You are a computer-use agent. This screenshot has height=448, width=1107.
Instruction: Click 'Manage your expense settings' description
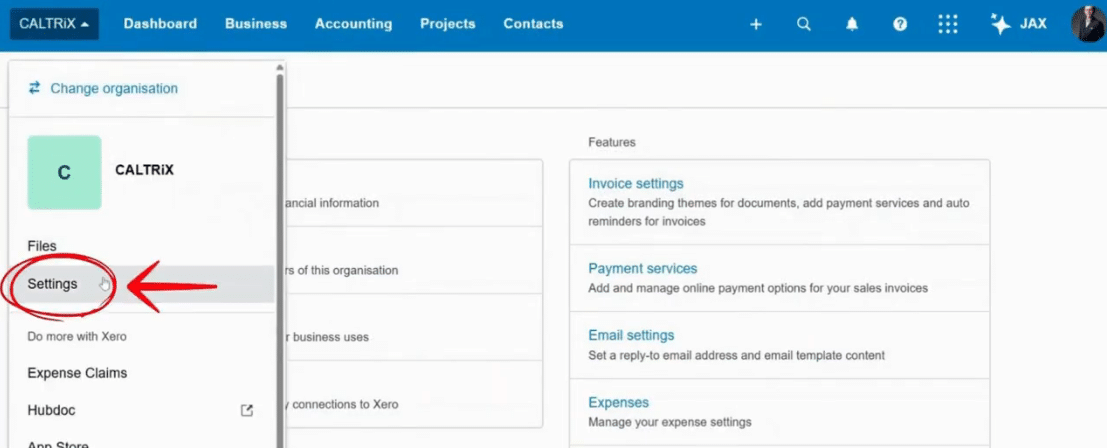click(669, 423)
